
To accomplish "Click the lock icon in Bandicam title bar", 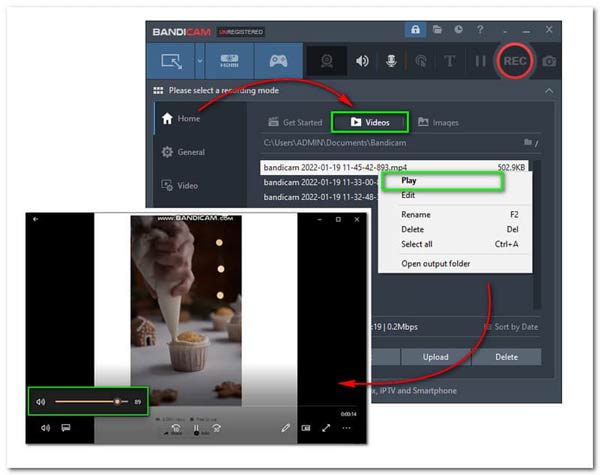I will (x=415, y=29).
